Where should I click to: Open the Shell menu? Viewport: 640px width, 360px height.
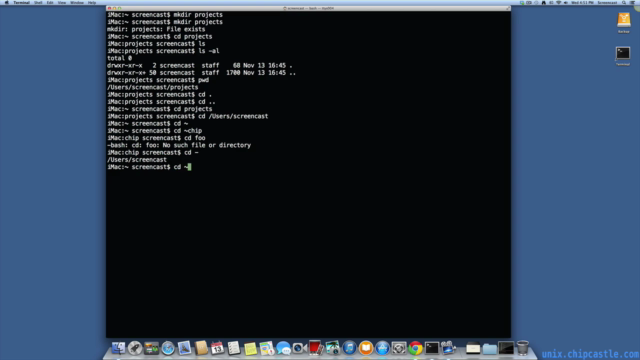pyautogui.click(x=38, y=3)
